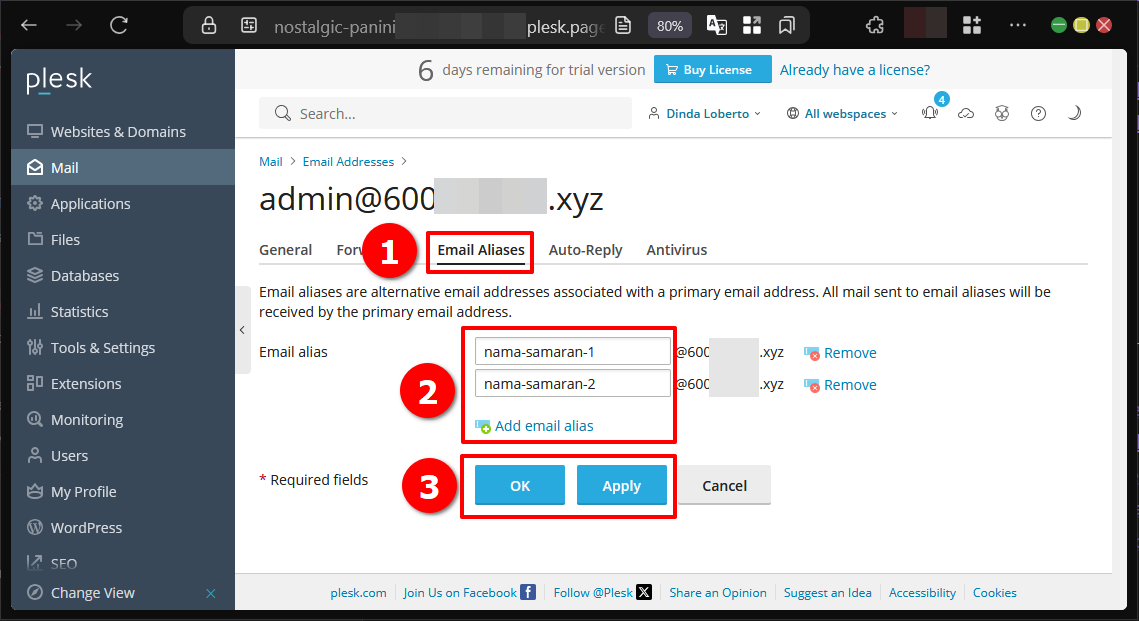This screenshot has height=621, width=1139.
Task: Open Plesk help via the question mark icon
Action: [1038, 113]
